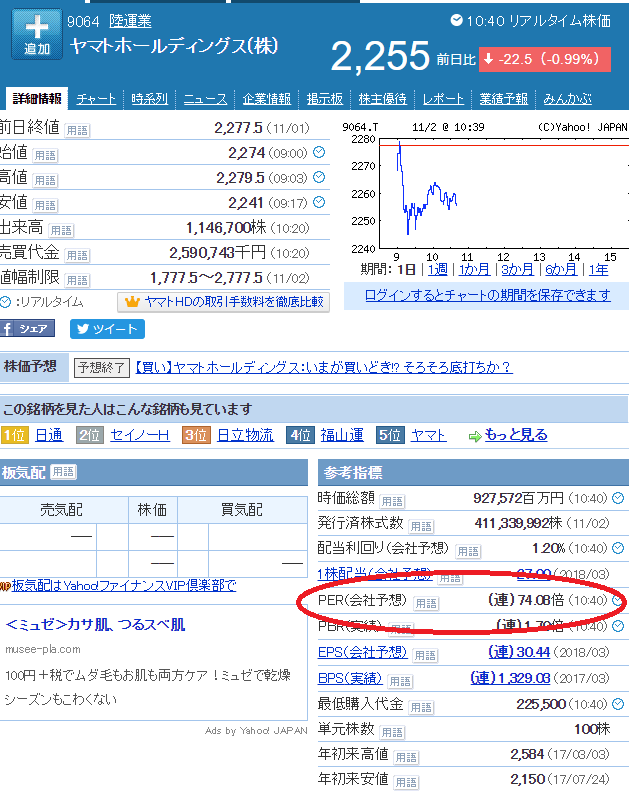Click 用語 glossary icon beside 単元株数
629x791 pixels.
tap(392, 732)
